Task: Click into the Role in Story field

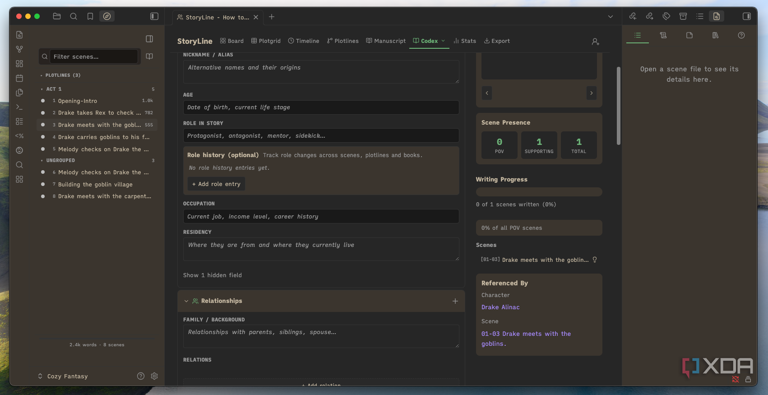Action: click(x=321, y=135)
